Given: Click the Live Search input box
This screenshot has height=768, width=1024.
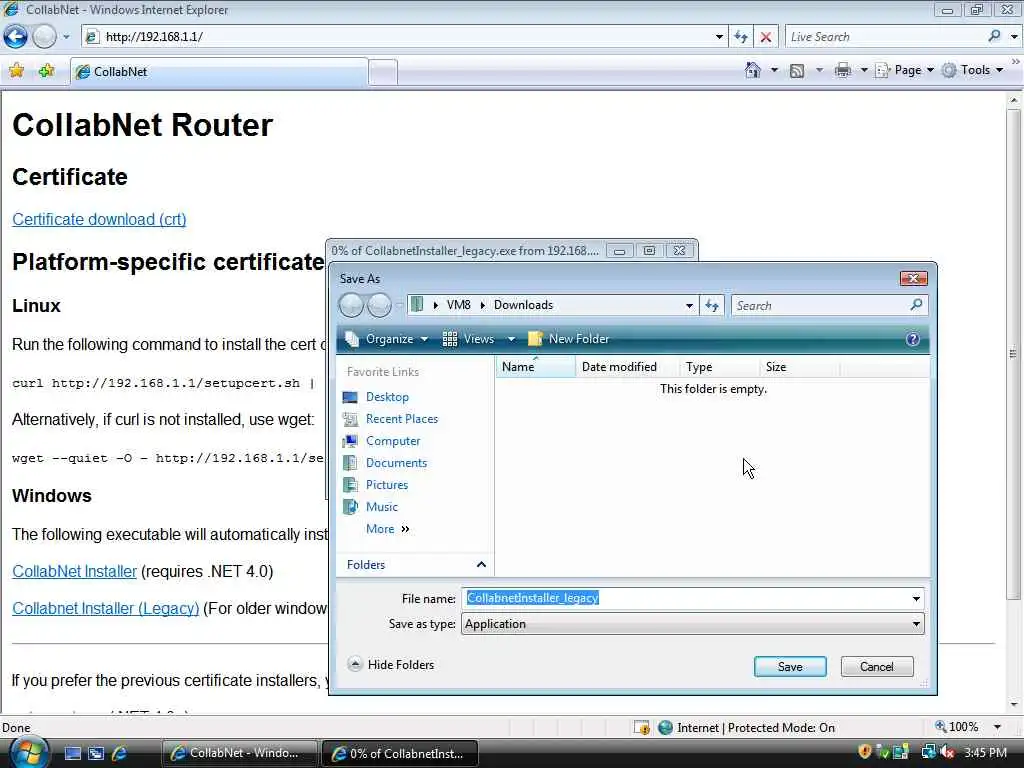Looking at the screenshot, I should click(x=885, y=37).
